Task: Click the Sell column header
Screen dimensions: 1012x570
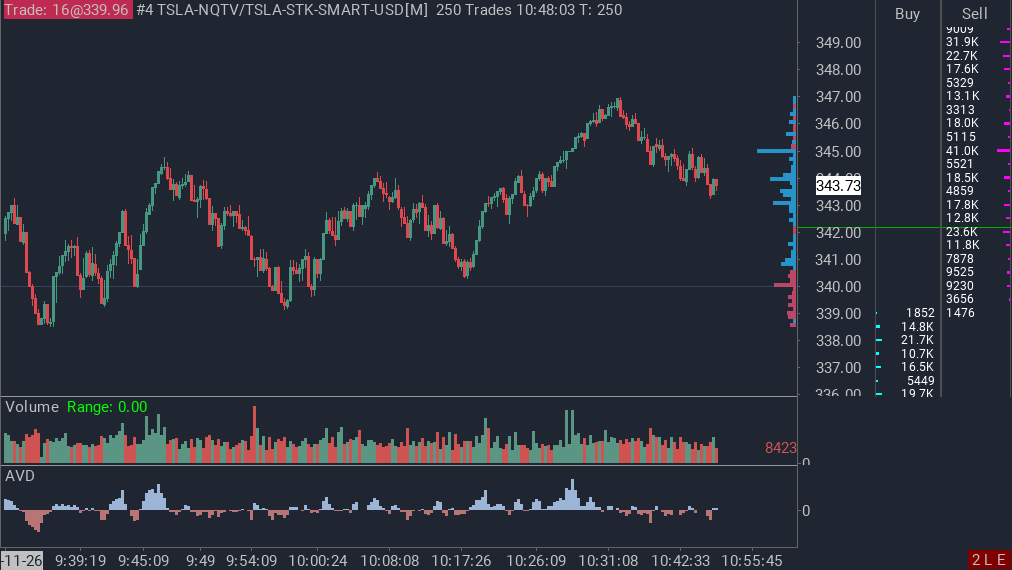Action: [974, 14]
